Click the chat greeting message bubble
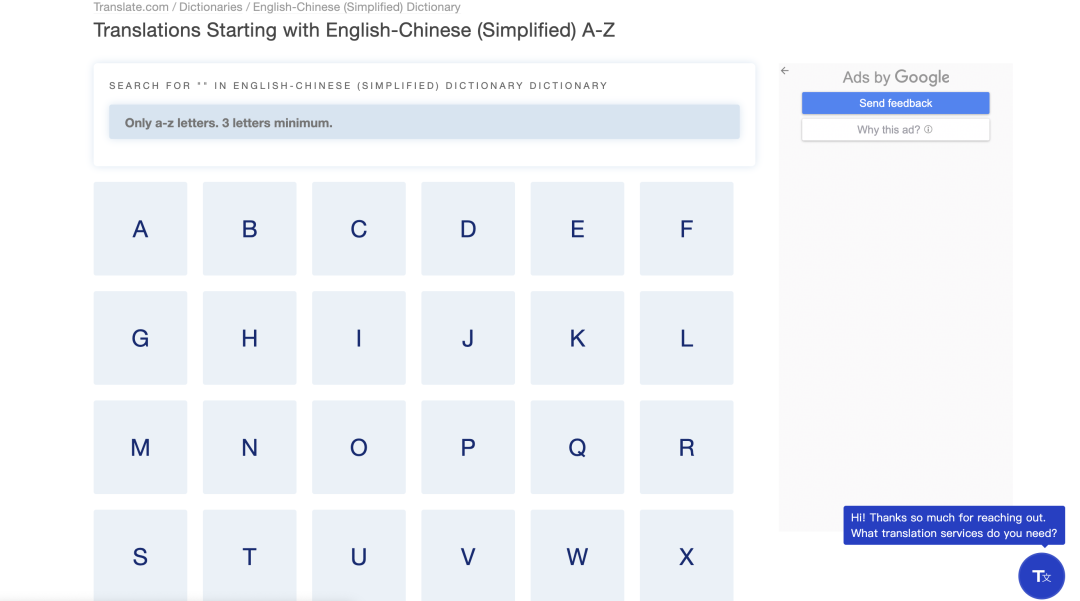 pos(954,525)
